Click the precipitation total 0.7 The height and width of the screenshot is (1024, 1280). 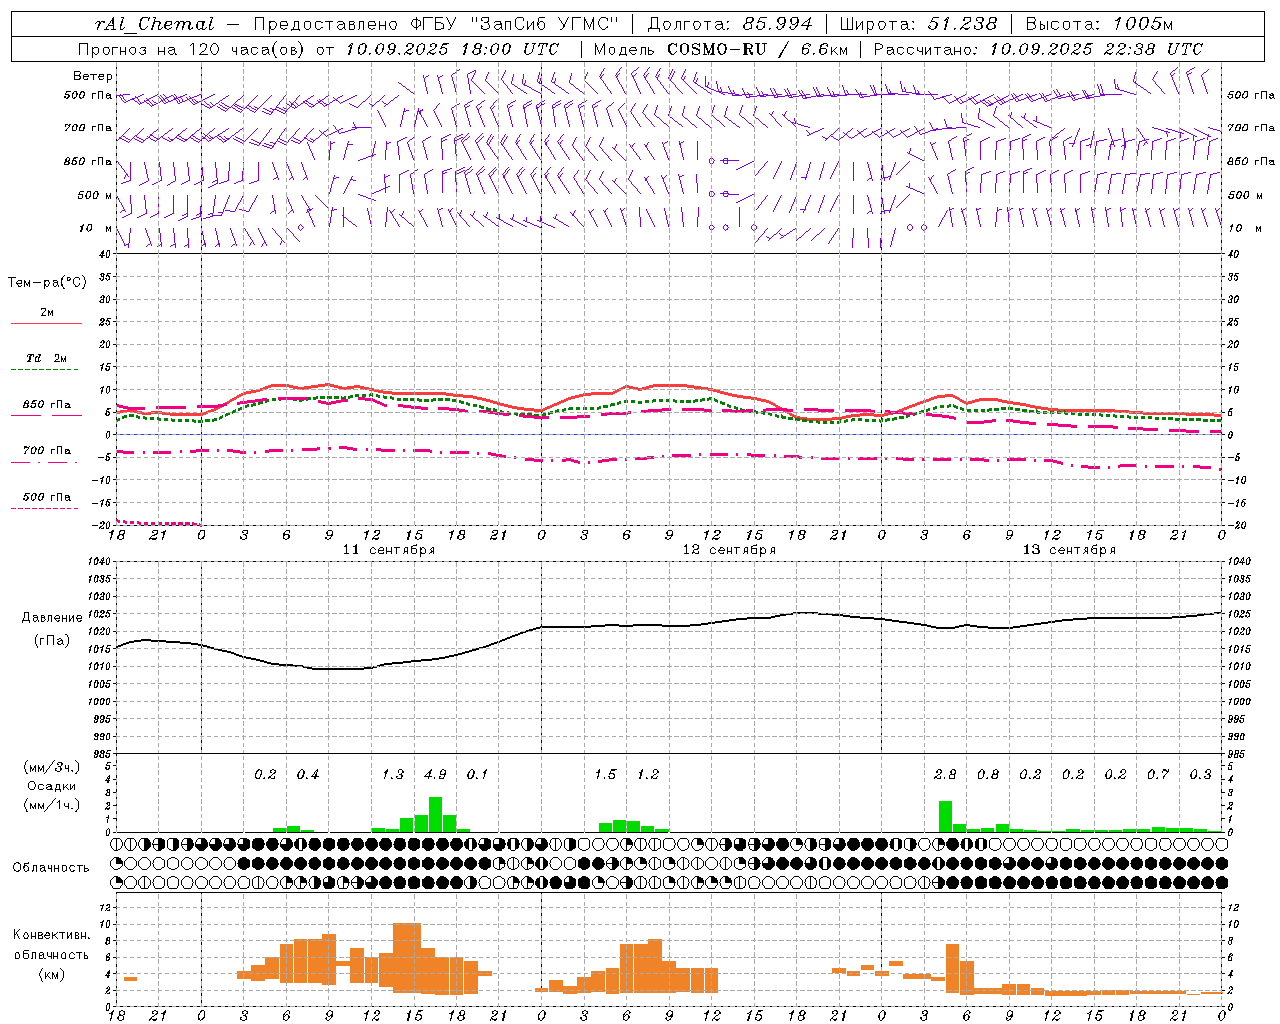point(1158,775)
